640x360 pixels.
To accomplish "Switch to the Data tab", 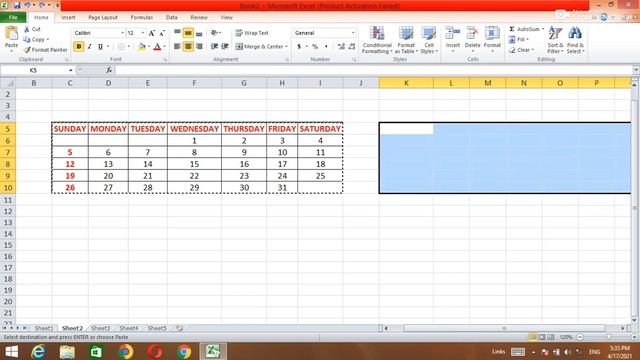I will click(171, 18).
